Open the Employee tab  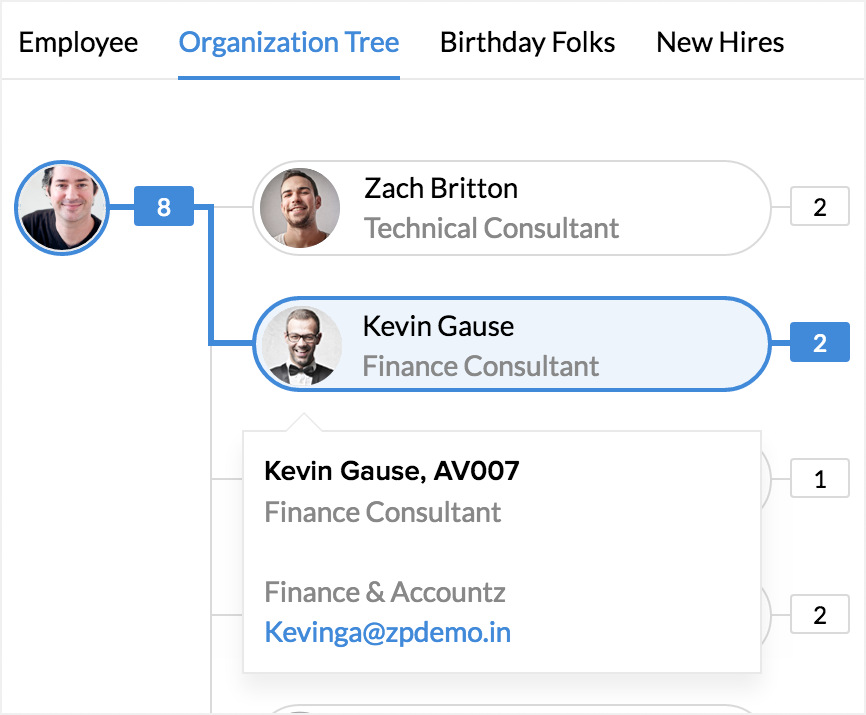[x=78, y=43]
